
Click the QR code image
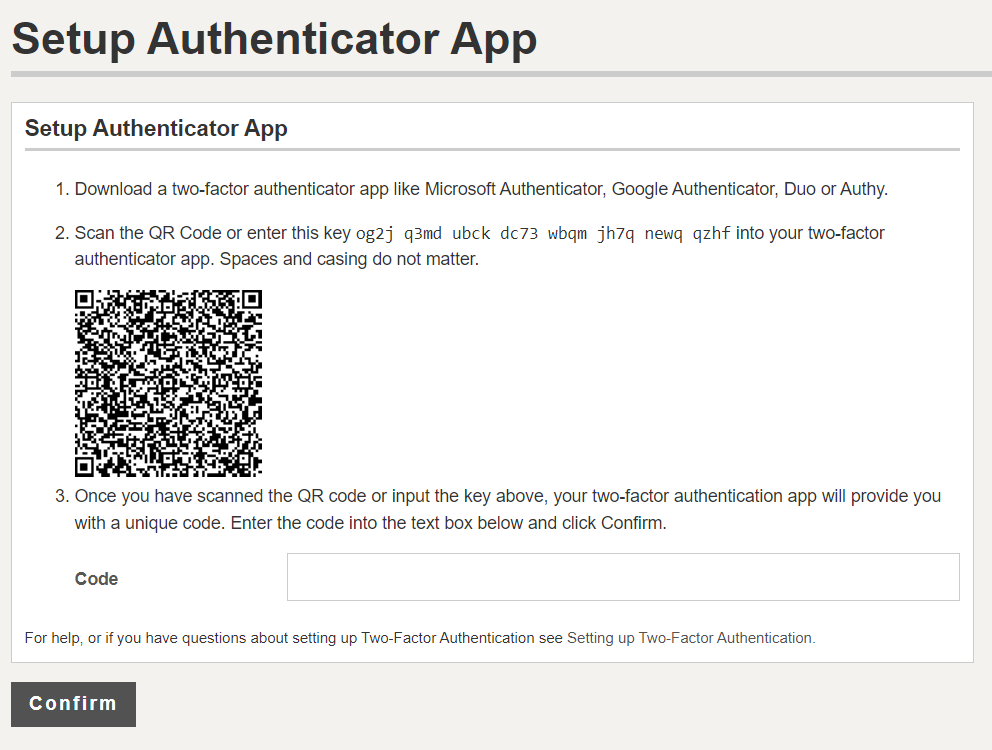168,384
